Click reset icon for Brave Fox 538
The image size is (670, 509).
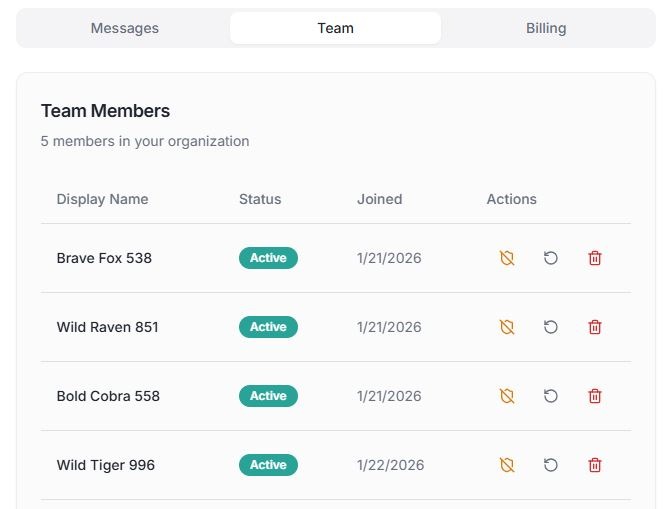pyautogui.click(x=551, y=258)
